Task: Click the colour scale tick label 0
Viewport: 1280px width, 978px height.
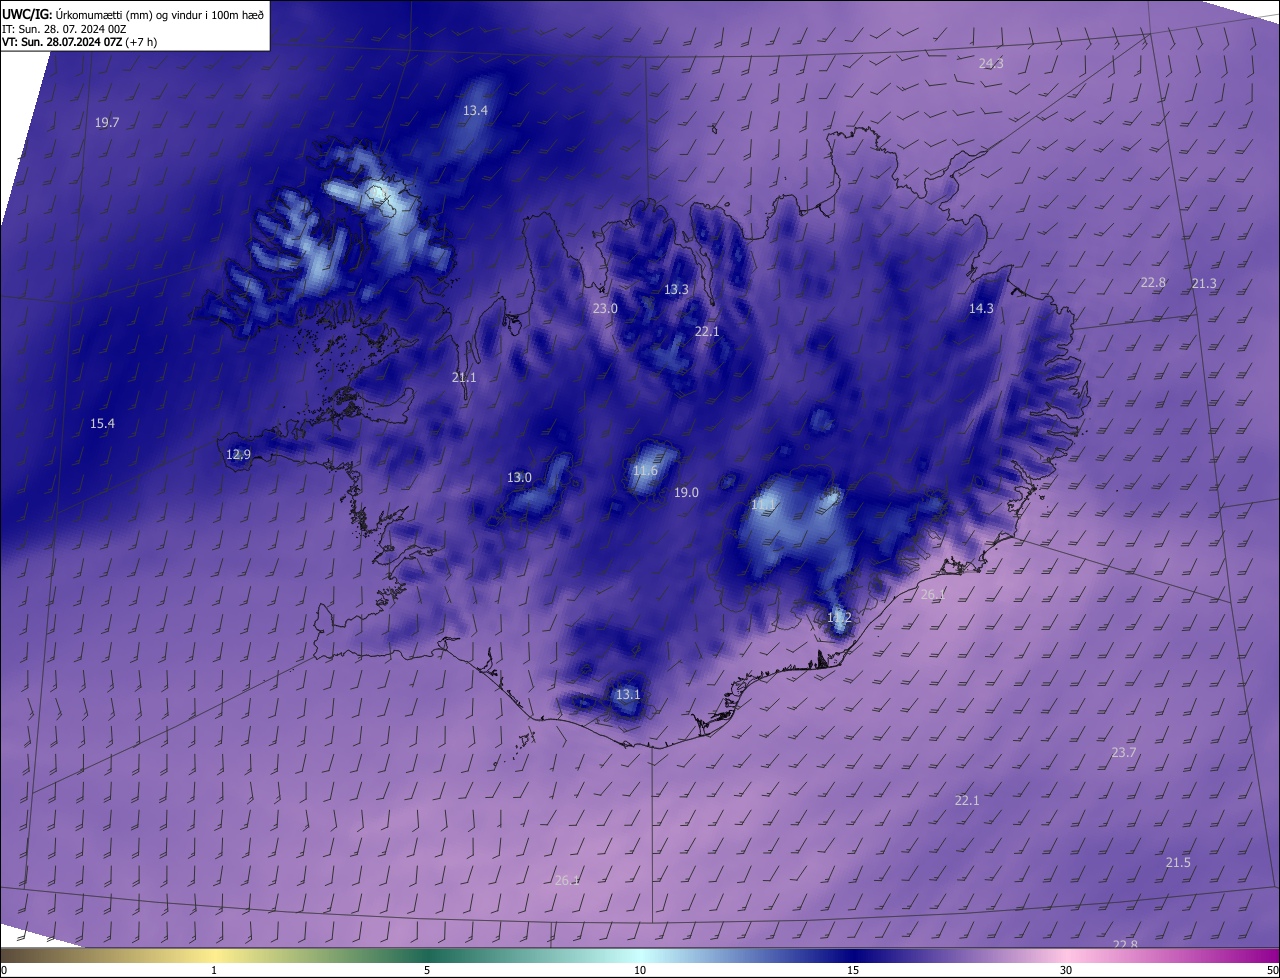Action: 4,970
